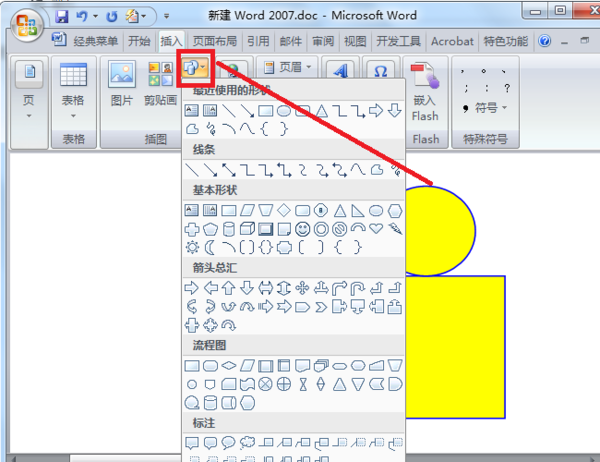Open the Header (页眉) dropdown
Viewport: 600px width, 462px height.
coord(288,67)
